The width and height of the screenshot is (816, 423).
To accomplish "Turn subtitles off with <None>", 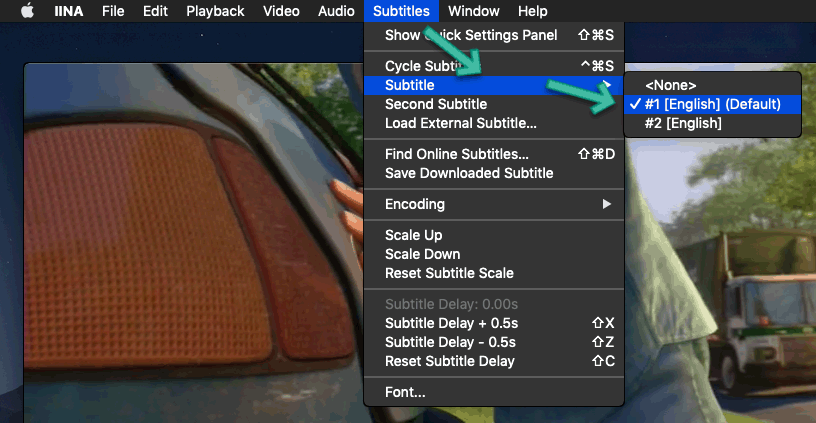I will pyautogui.click(x=712, y=85).
